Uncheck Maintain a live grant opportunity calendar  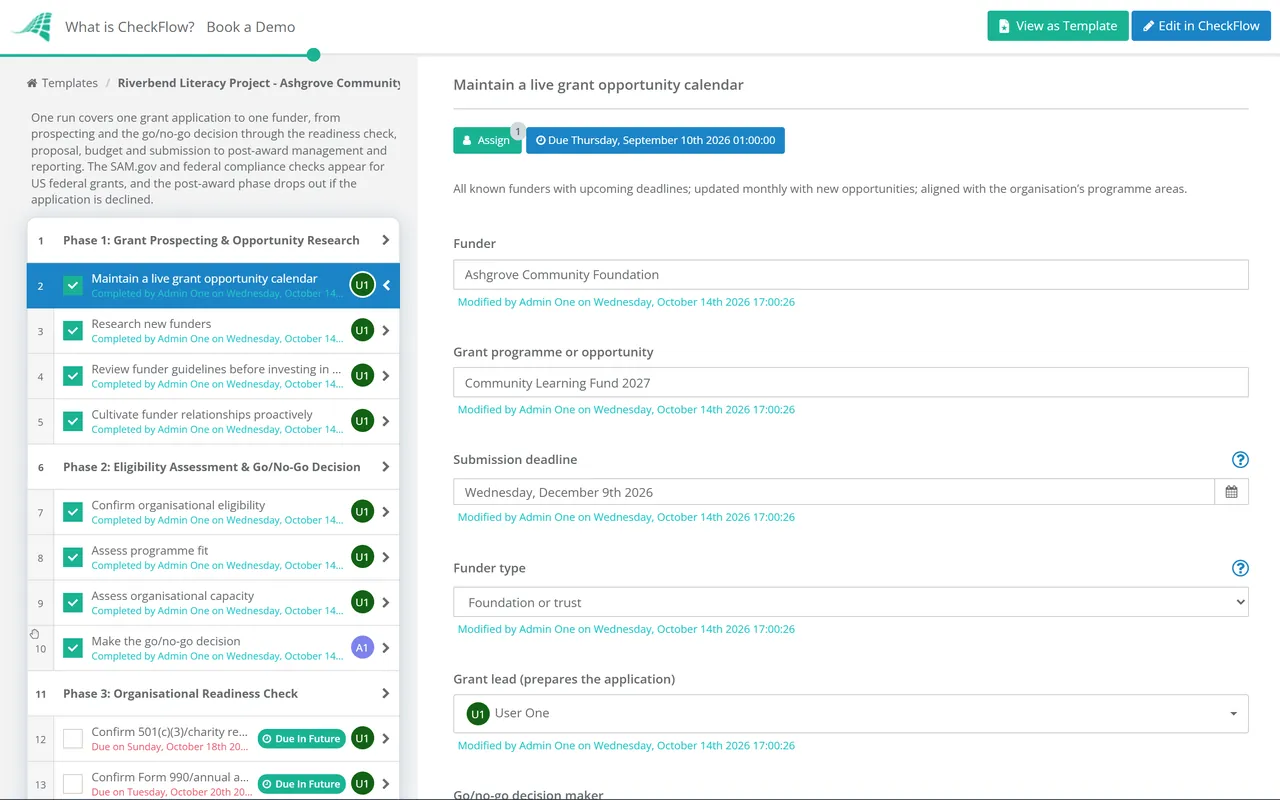coord(73,285)
